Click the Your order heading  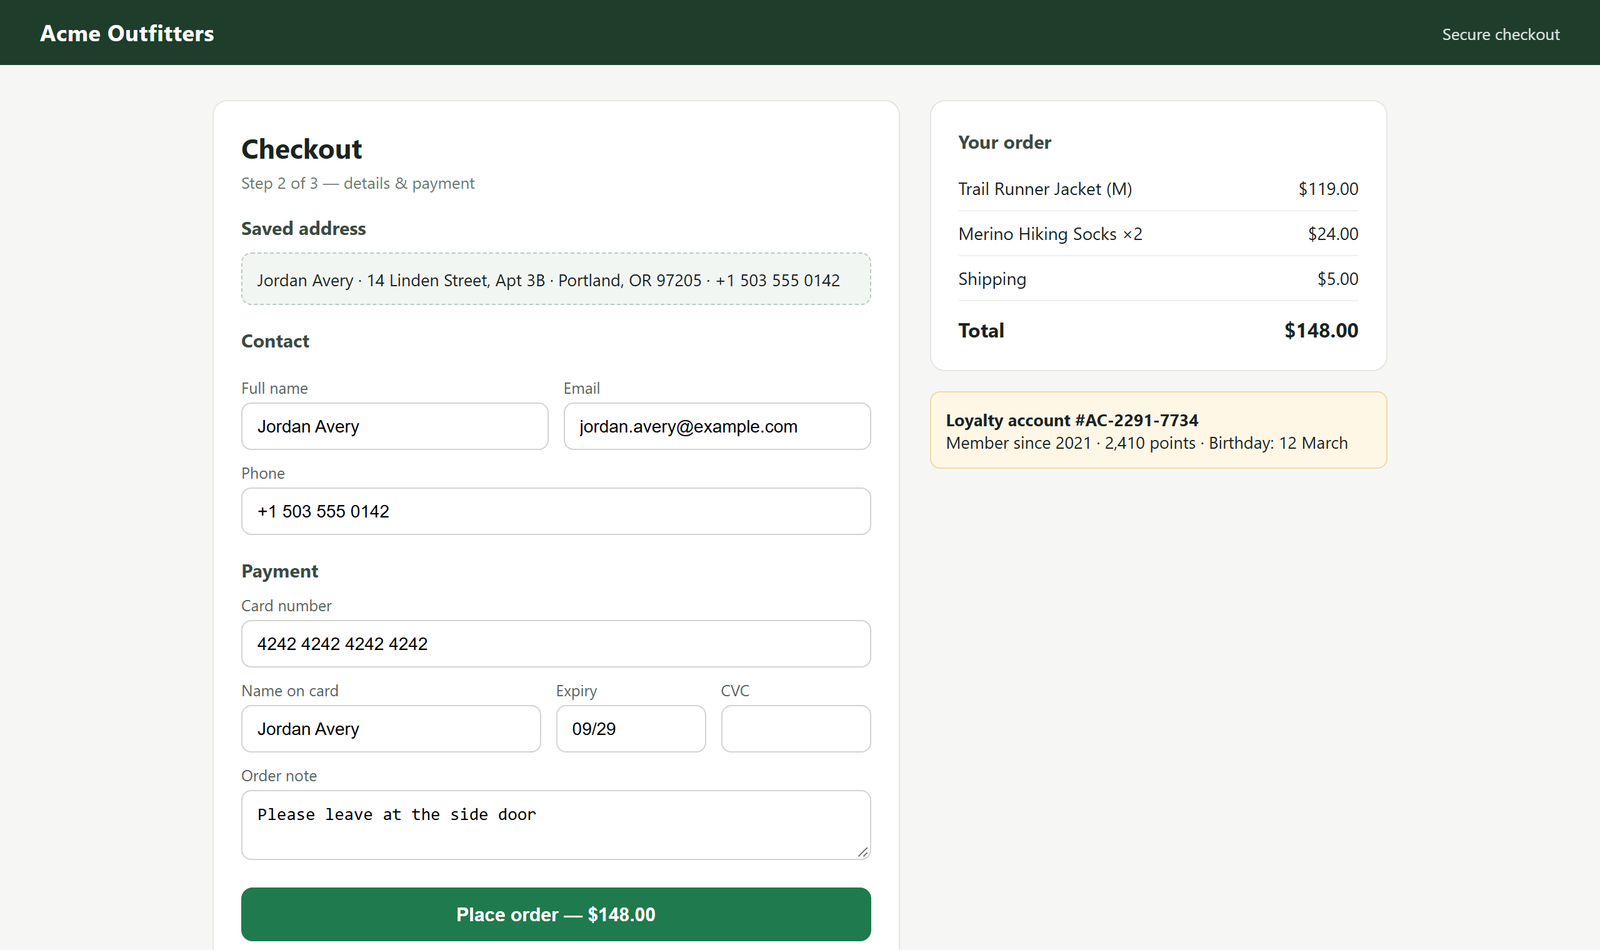[1004, 142]
